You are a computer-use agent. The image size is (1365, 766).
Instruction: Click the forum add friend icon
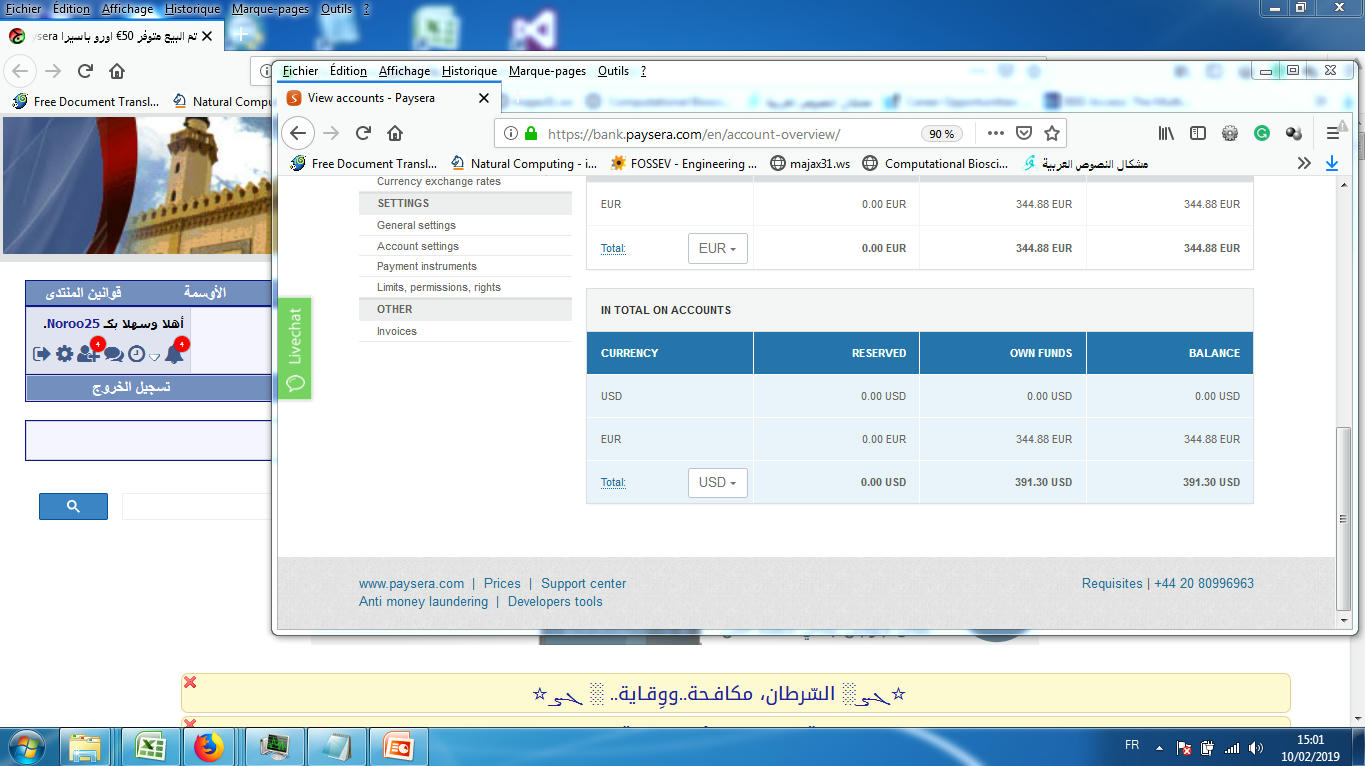(x=88, y=353)
